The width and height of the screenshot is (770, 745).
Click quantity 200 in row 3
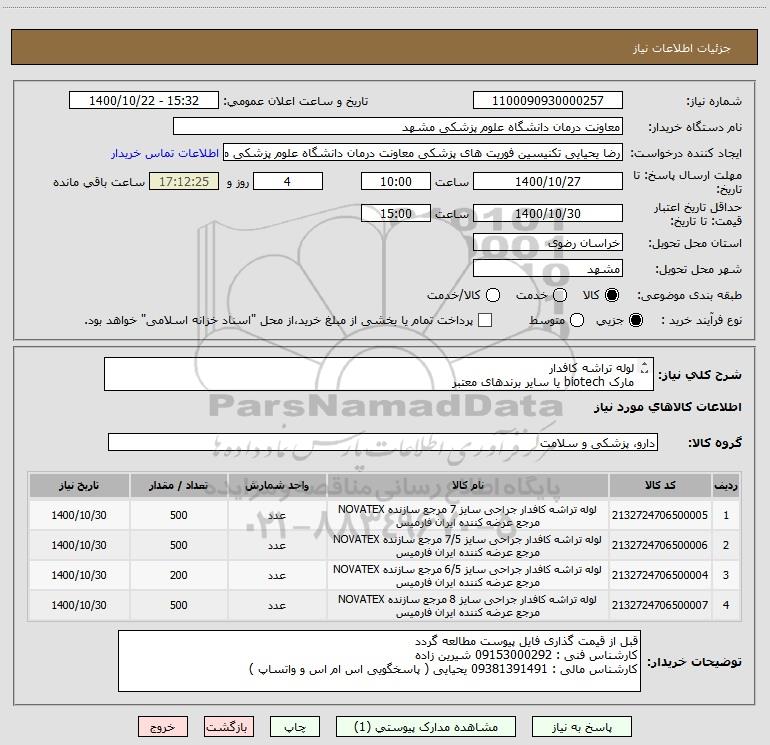point(179,575)
